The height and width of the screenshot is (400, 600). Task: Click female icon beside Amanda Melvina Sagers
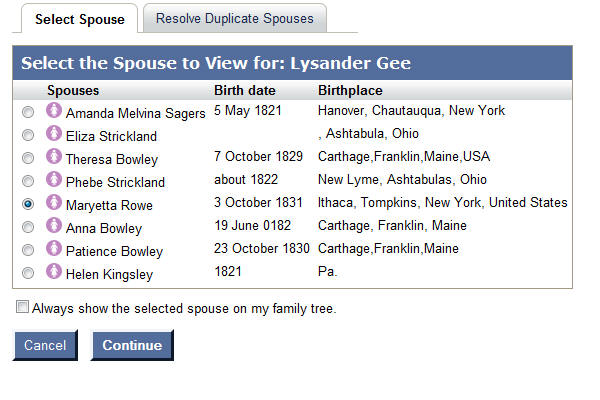pos(54,110)
